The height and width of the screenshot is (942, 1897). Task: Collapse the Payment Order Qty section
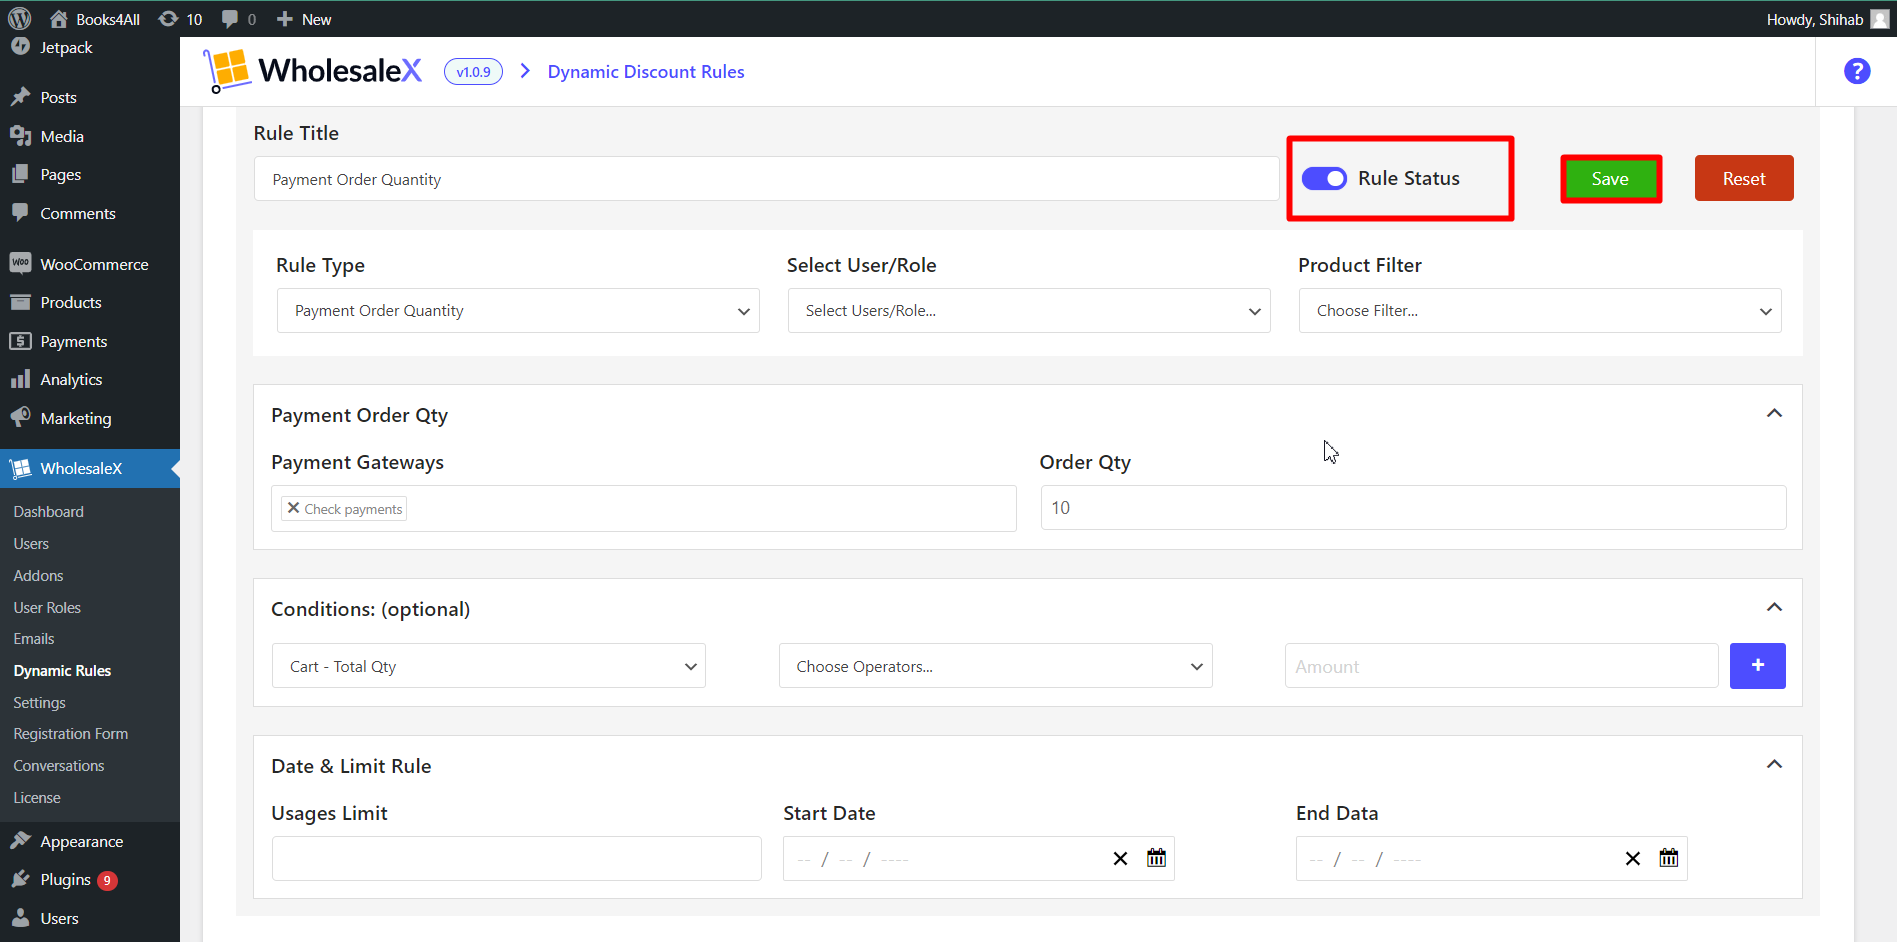coord(1774,413)
